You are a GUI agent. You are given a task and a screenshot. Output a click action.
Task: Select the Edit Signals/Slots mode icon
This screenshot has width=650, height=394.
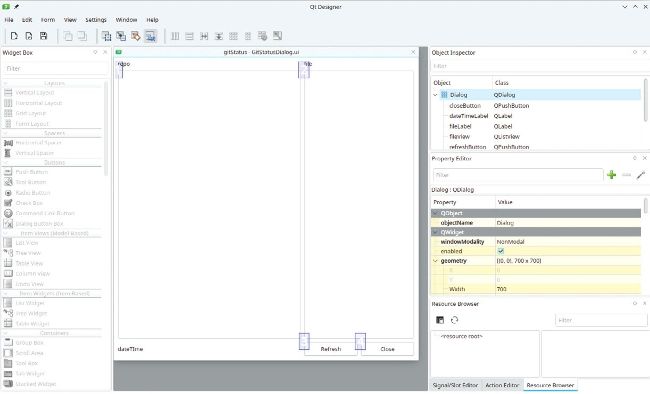tap(121, 36)
